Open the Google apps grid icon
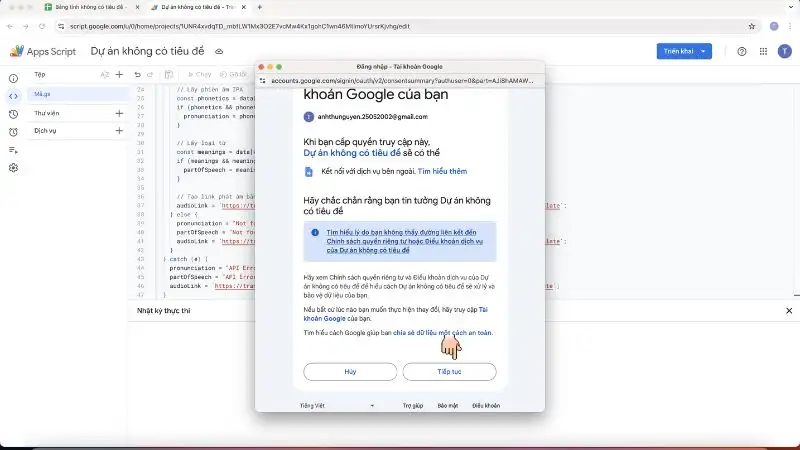The height and width of the screenshot is (450, 800). [x=763, y=51]
